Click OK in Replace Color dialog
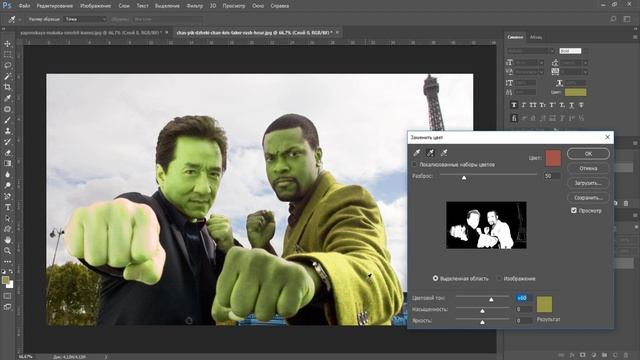Viewport: 640px width, 360px height. click(x=588, y=153)
